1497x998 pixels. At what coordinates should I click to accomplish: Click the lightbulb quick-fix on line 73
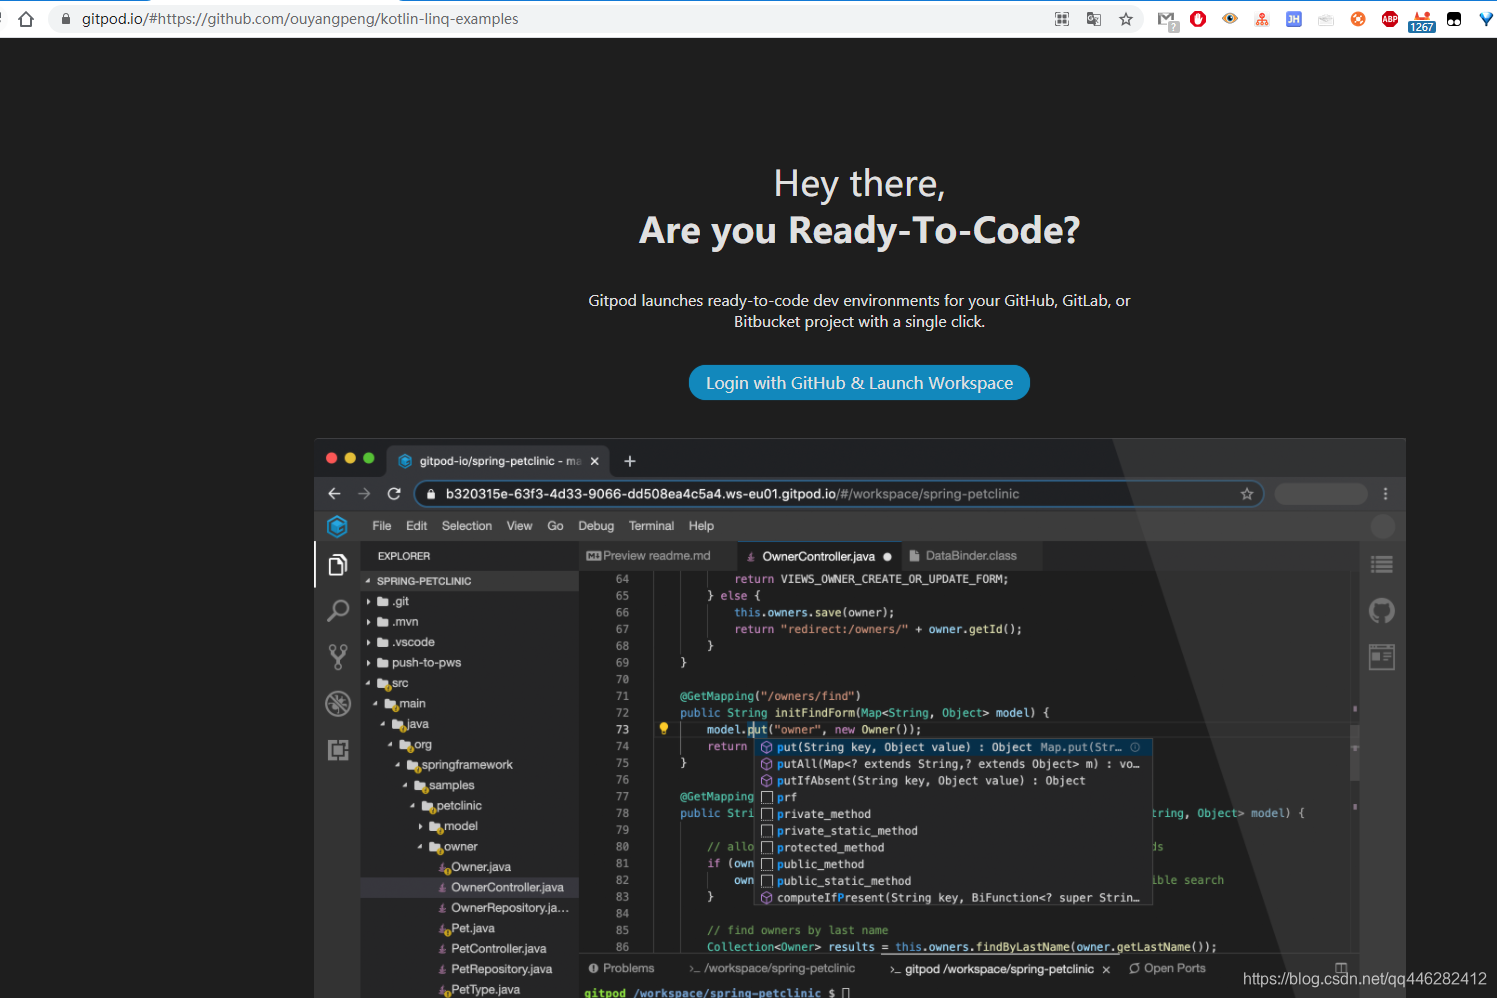(x=663, y=729)
